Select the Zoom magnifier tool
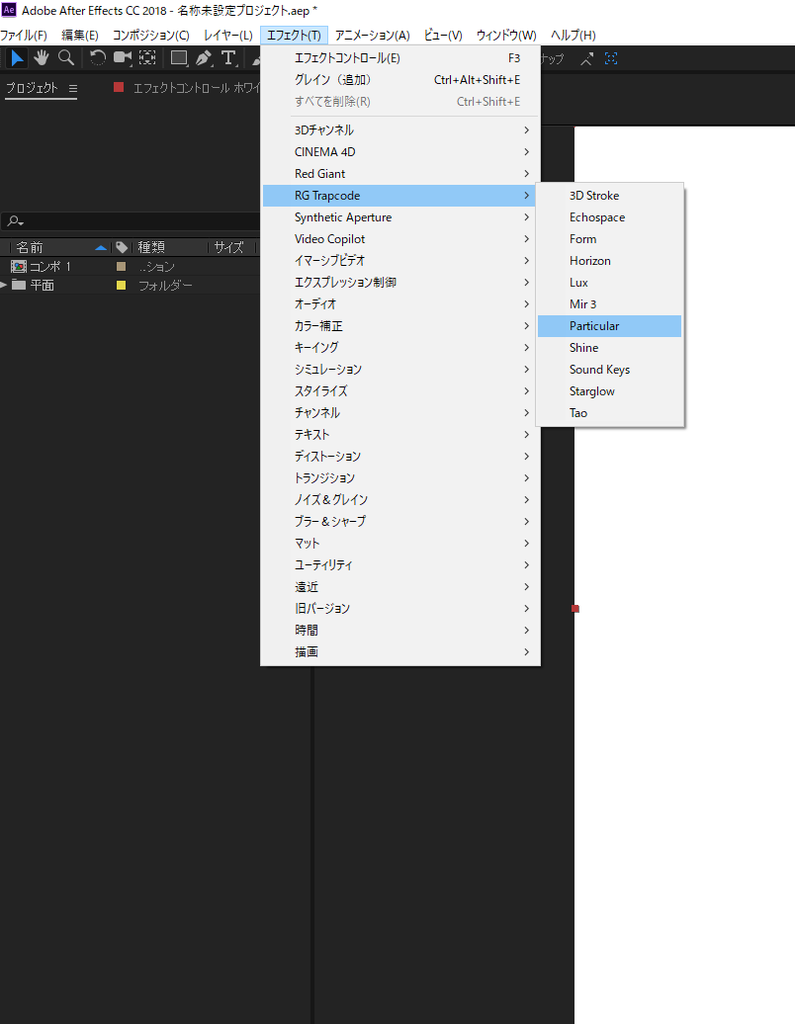Image resolution: width=795 pixels, height=1024 pixels. tap(66, 58)
